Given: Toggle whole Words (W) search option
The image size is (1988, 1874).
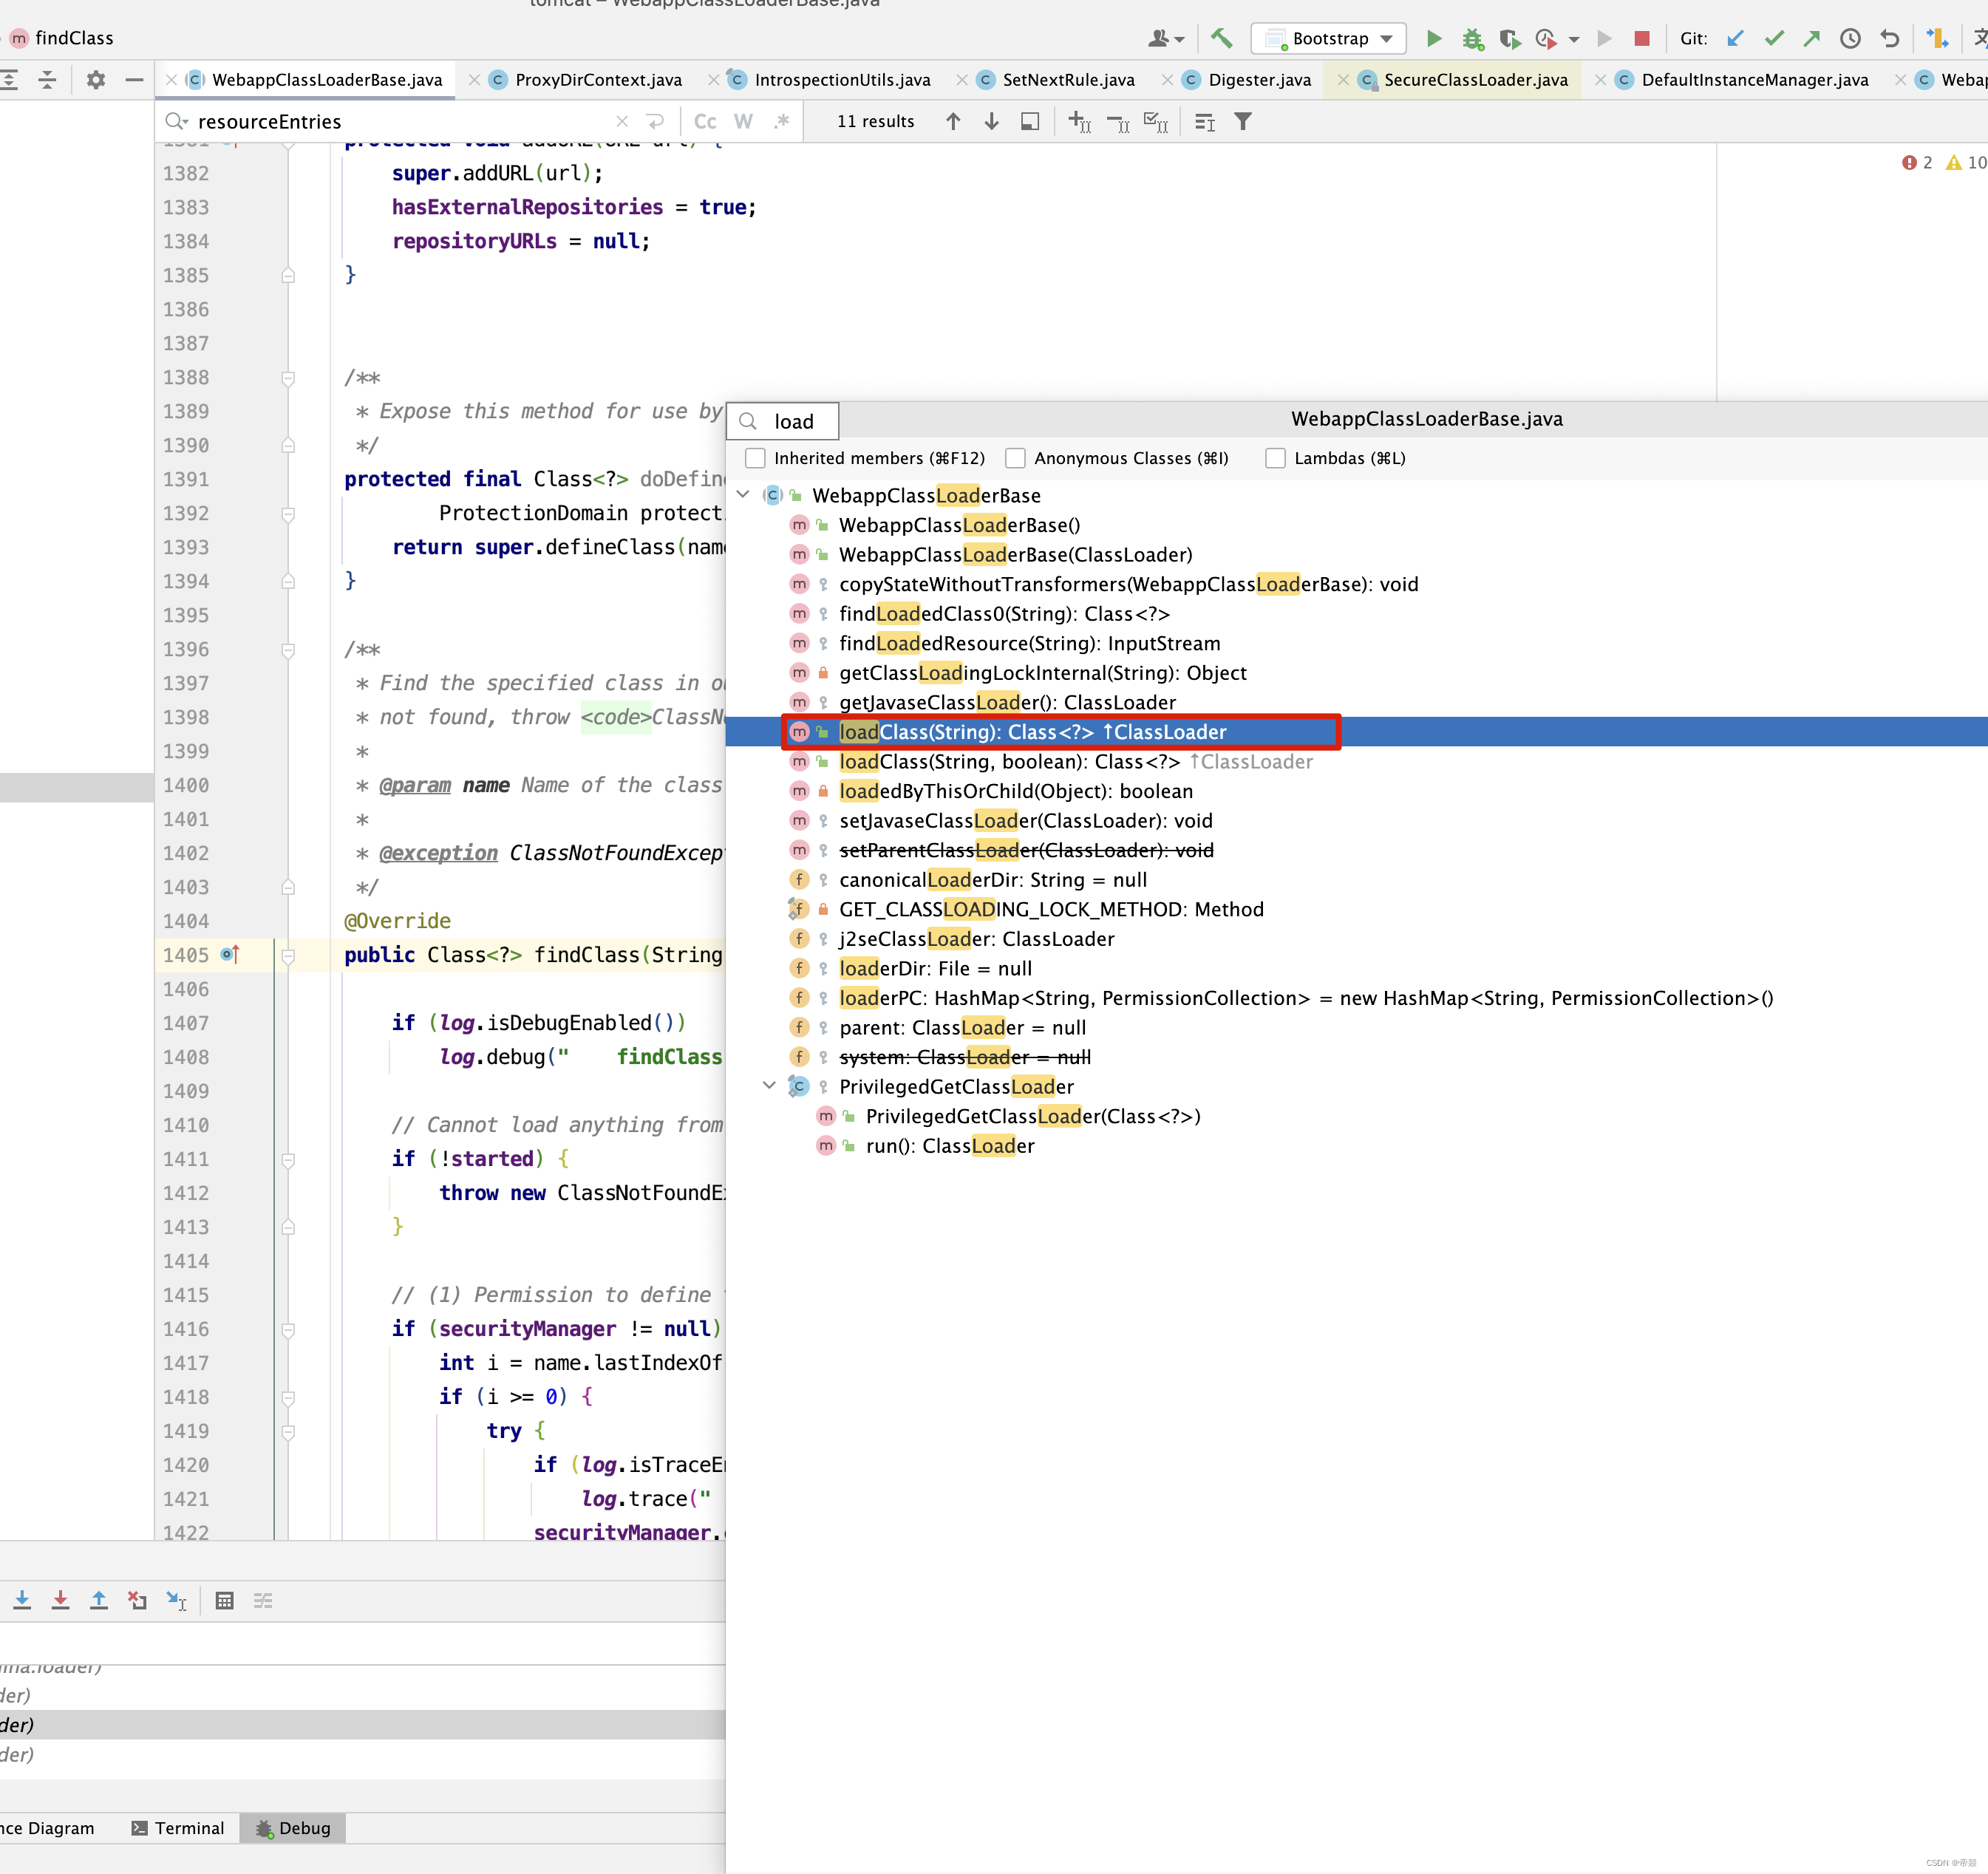Looking at the screenshot, I should pos(743,122).
